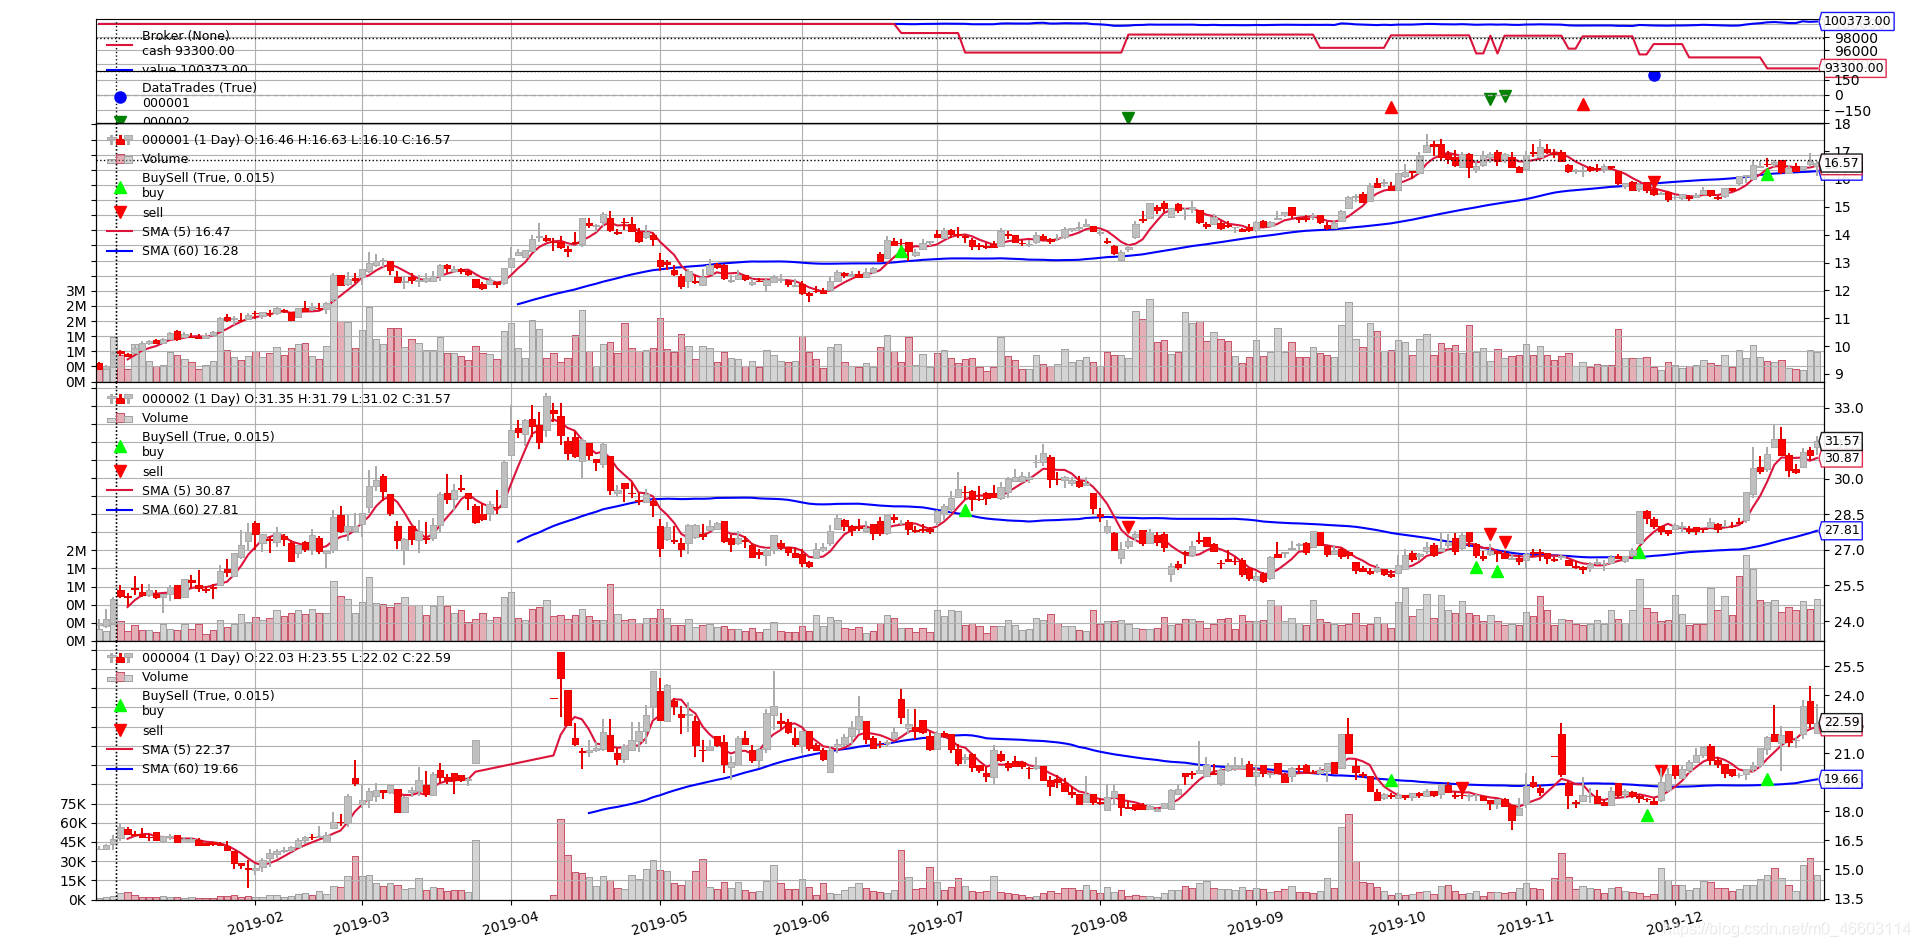Image resolution: width=1920 pixels, height=947 pixels.
Task: Click the 16.57 price tag on right axis
Action: pyautogui.click(x=1841, y=163)
